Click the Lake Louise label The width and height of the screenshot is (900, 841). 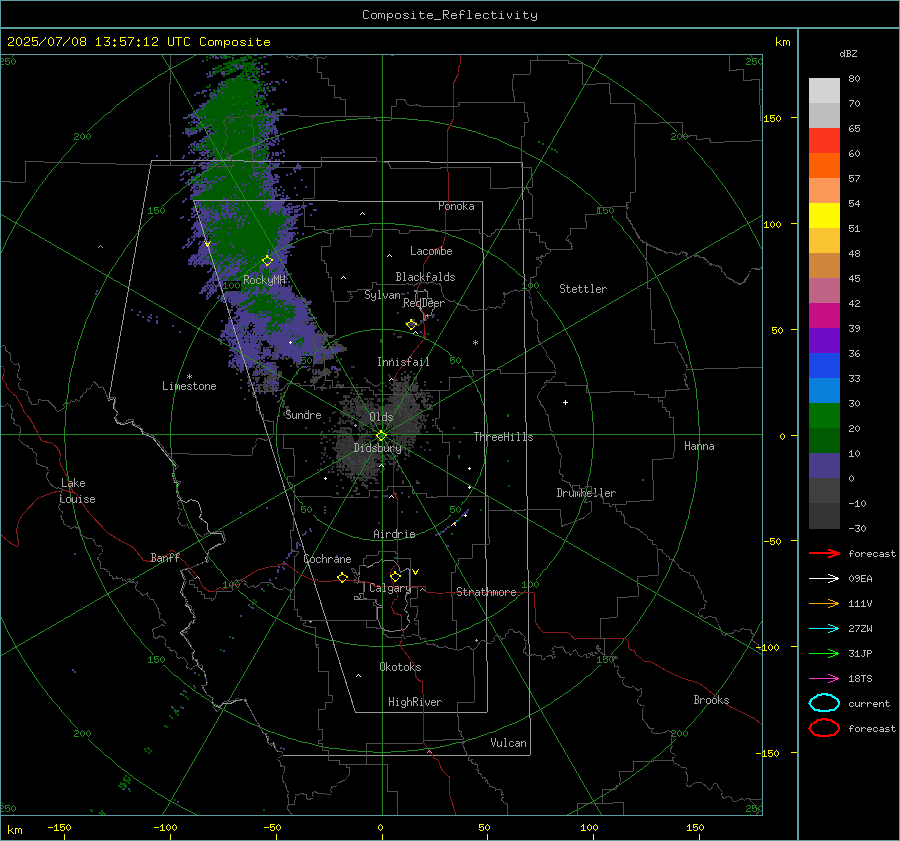[x=77, y=491]
